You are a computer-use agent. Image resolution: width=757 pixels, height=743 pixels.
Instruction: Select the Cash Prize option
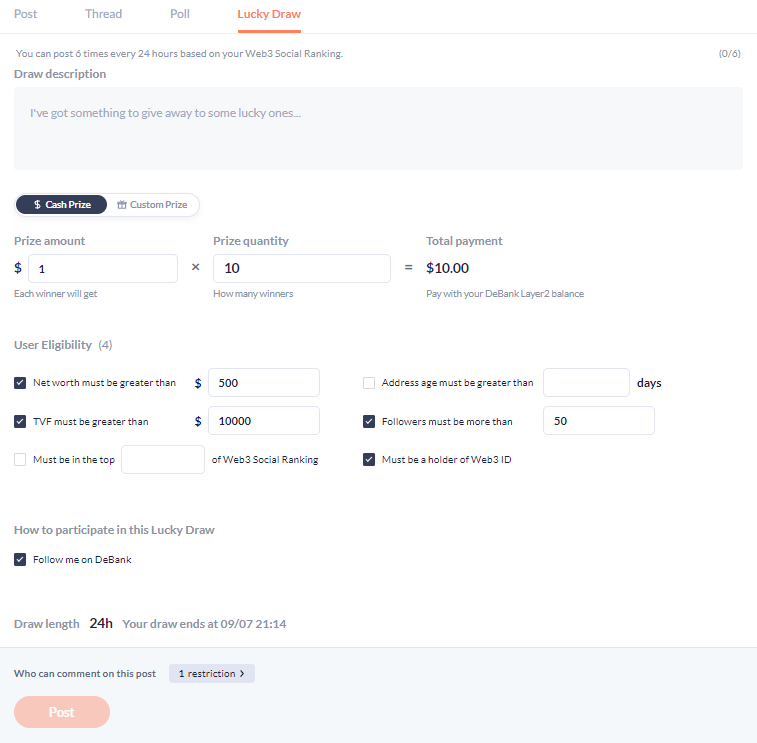tap(62, 204)
